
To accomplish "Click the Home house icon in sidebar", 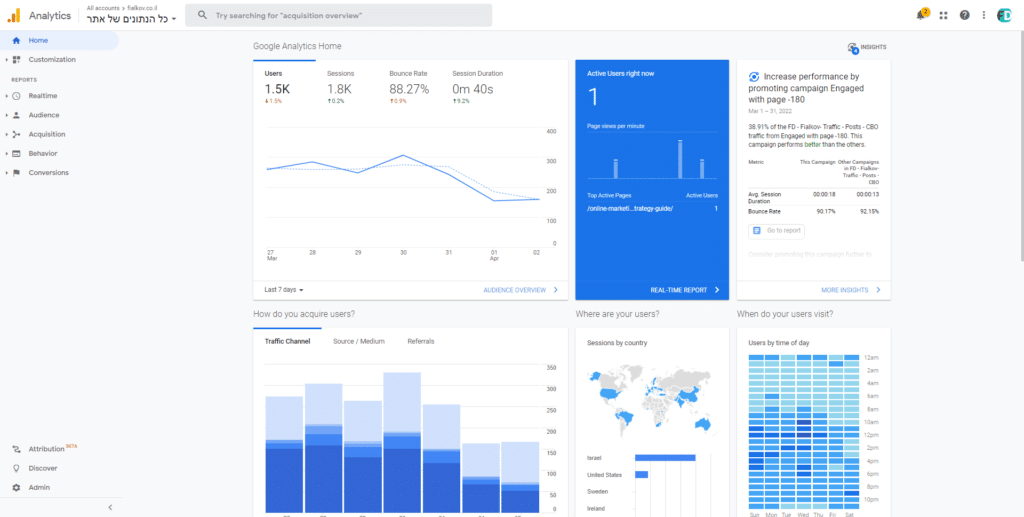I will coord(16,40).
